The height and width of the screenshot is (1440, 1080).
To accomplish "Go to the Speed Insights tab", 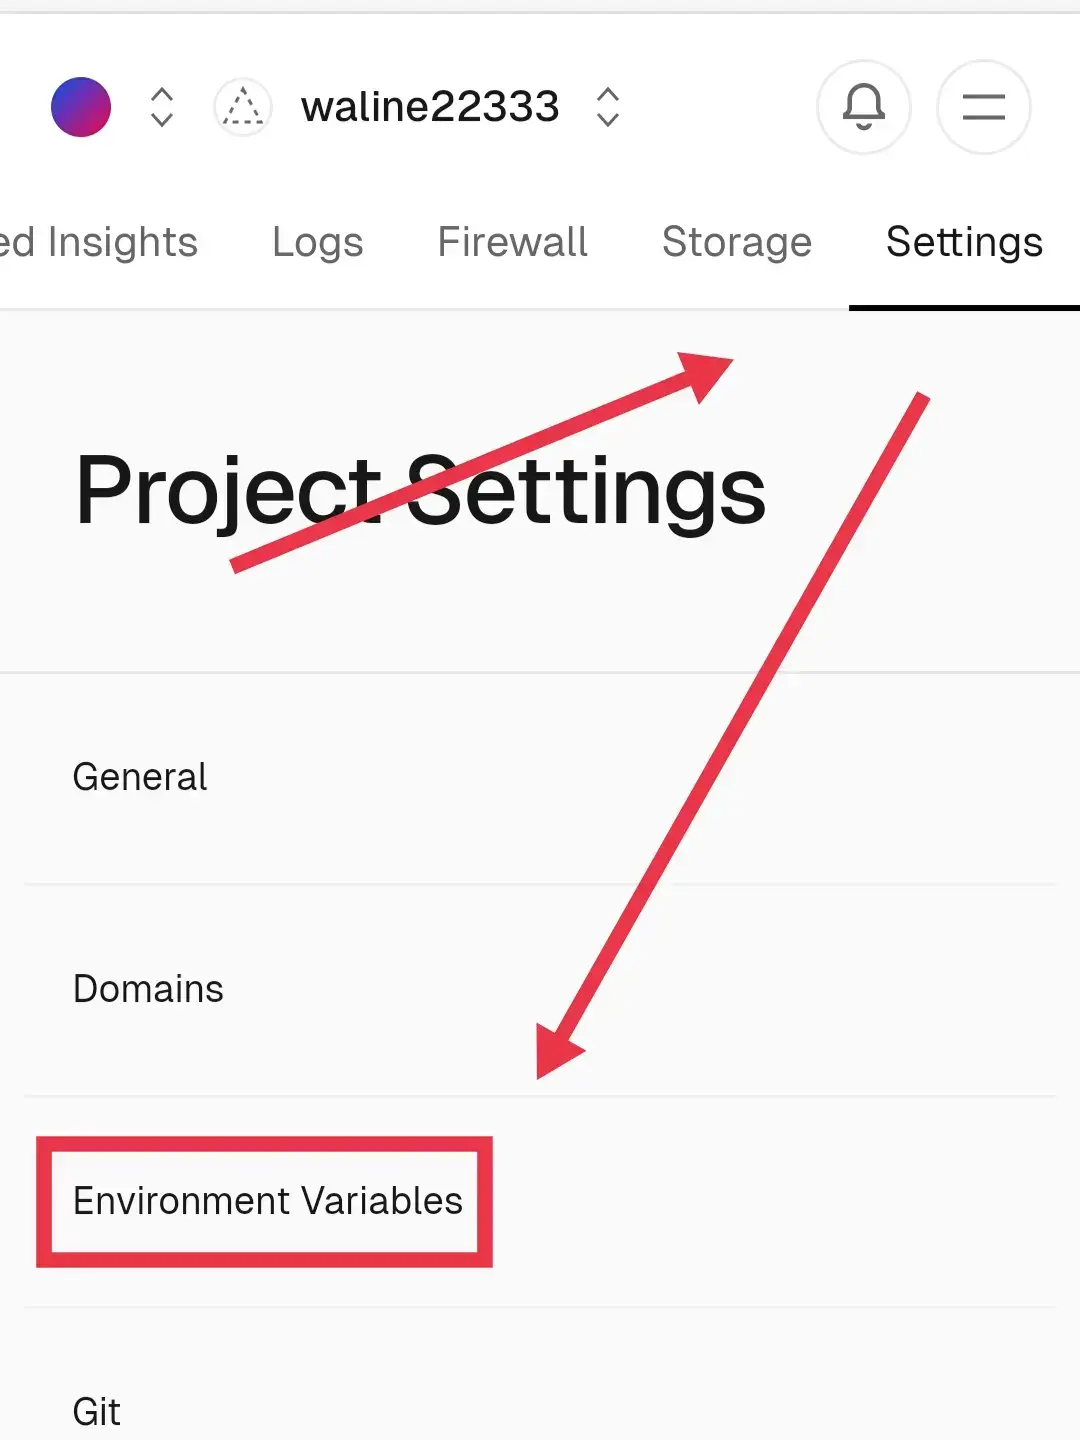I will (x=99, y=242).
